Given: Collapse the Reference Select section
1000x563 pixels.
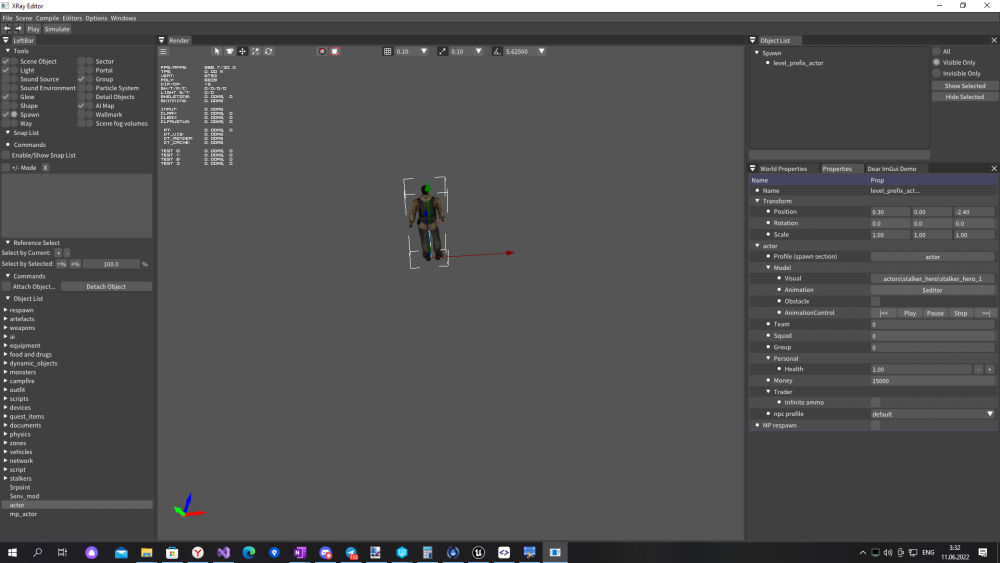Looking at the screenshot, I should pos(8,242).
